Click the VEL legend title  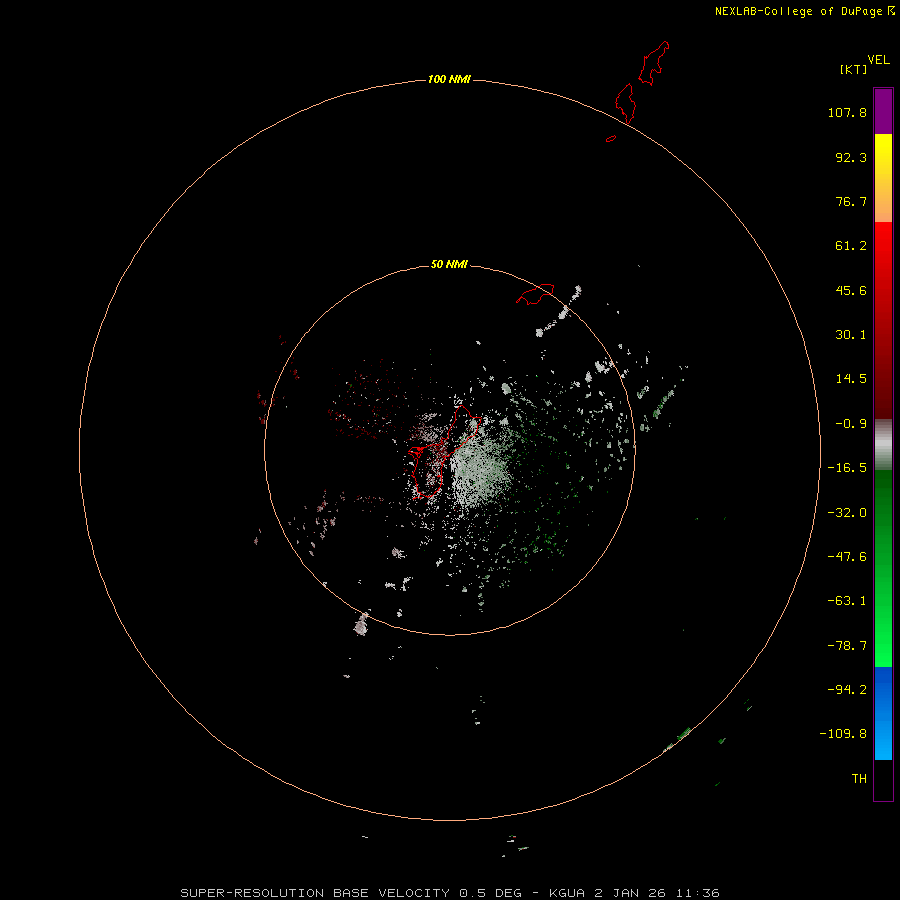(x=879, y=60)
